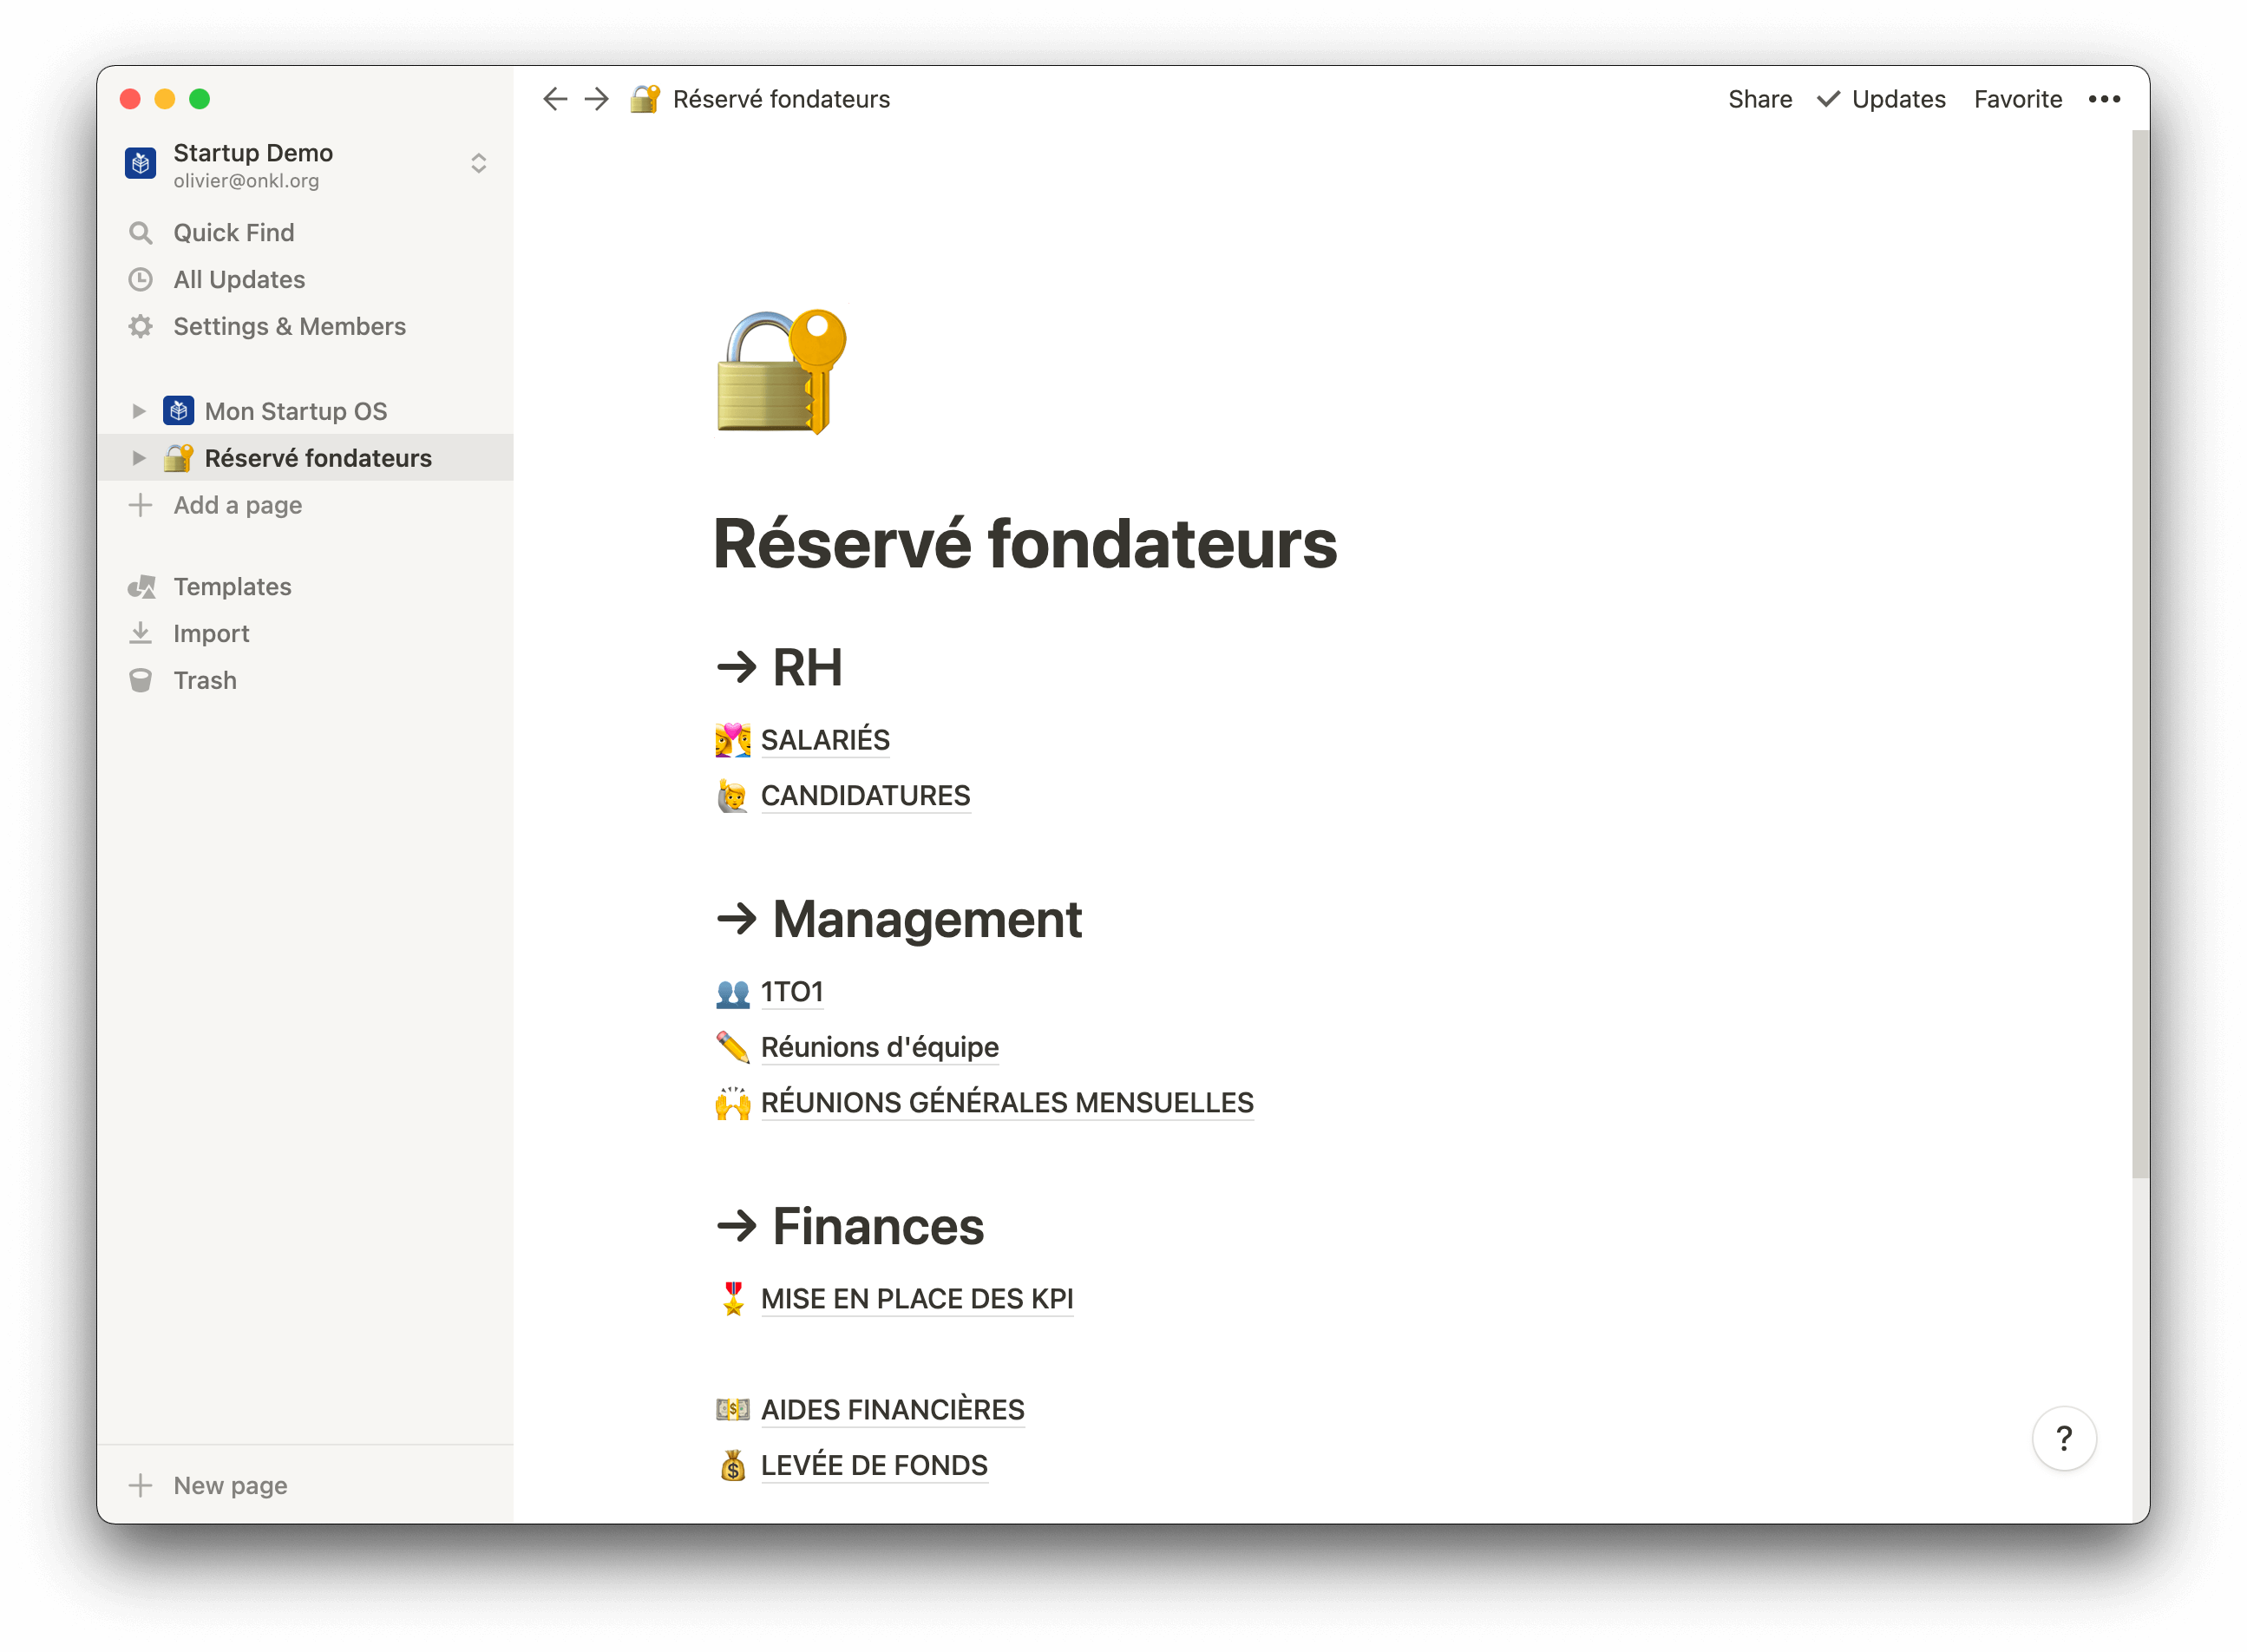
Task: Open the three-dots page options menu
Action: click(x=2104, y=99)
